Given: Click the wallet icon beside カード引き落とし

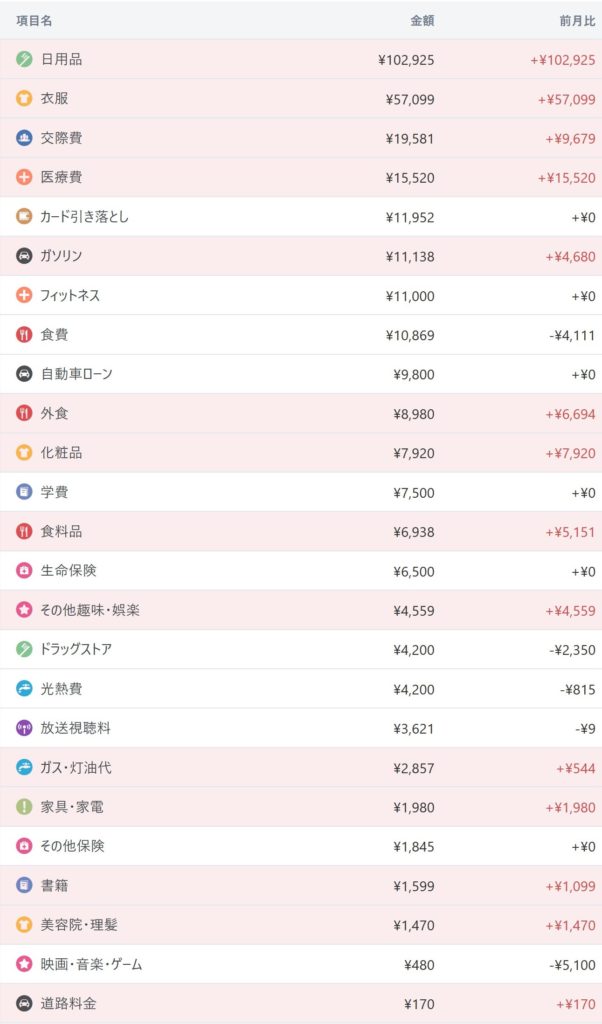Looking at the screenshot, I should pyautogui.click(x=24, y=216).
